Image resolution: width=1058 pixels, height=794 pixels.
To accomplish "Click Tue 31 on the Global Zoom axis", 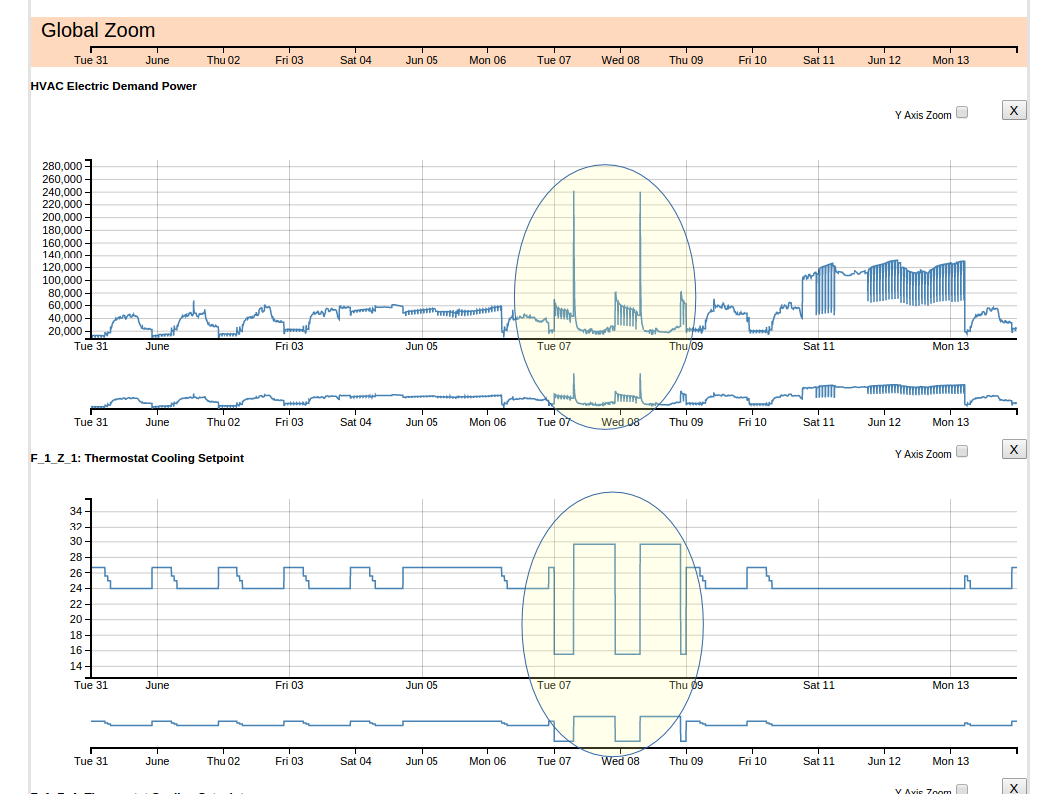I will point(91,60).
